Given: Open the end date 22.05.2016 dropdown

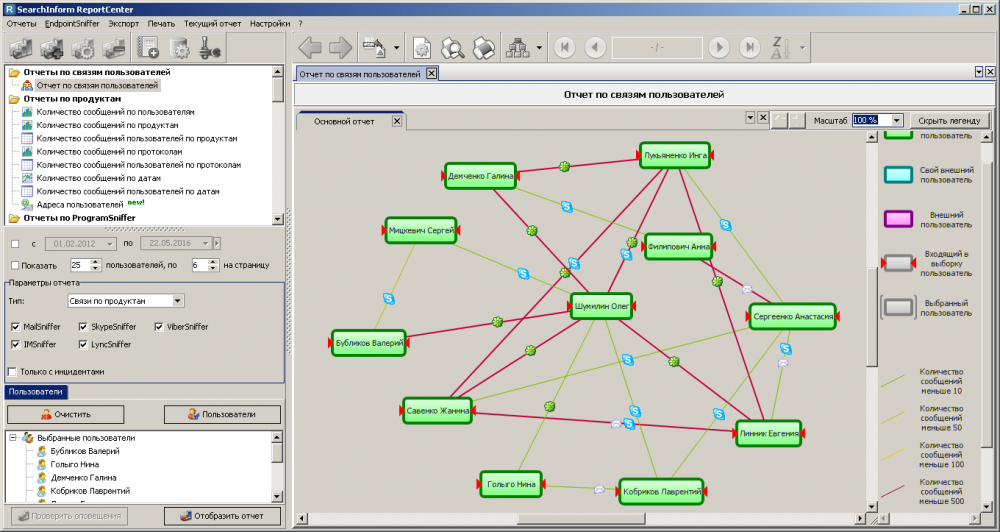Looking at the screenshot, I should click(x=205, y=244).
